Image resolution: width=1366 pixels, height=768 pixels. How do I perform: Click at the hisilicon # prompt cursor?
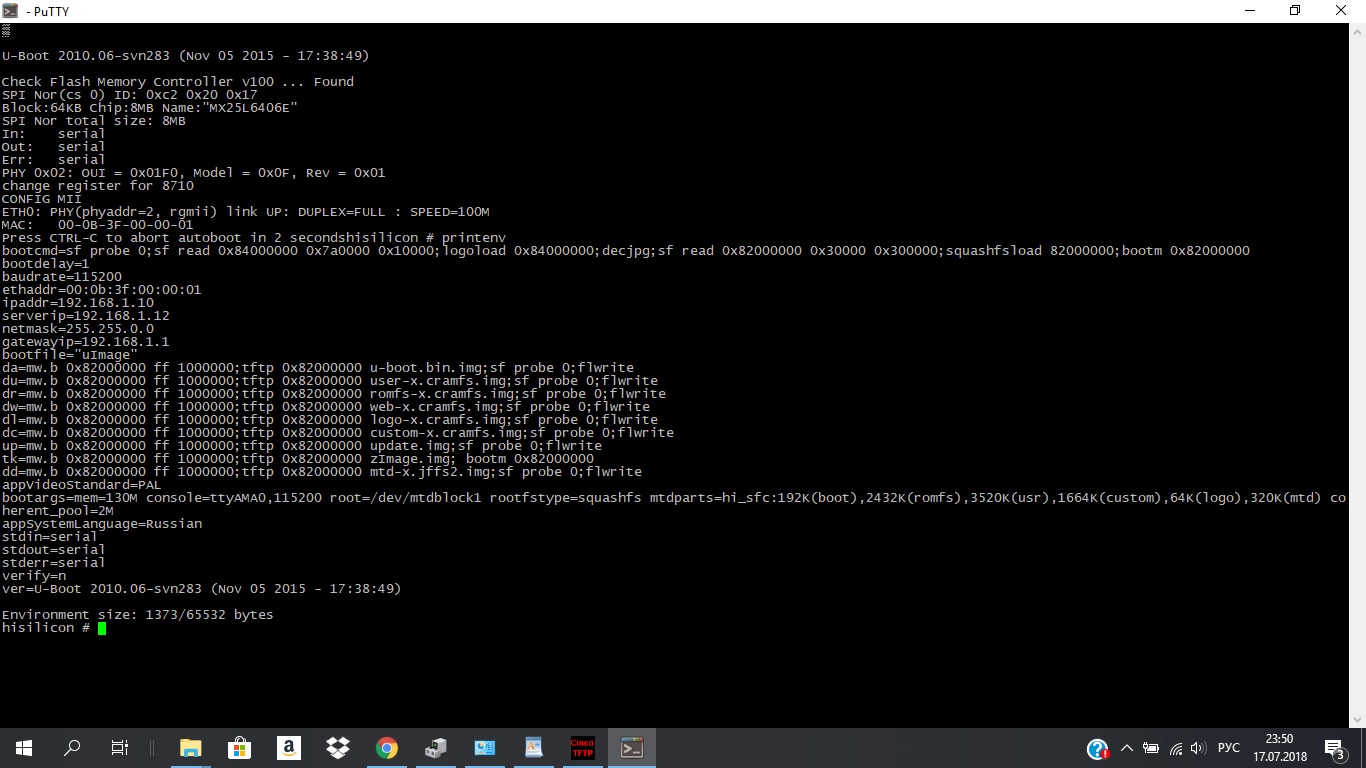(102, 628)
